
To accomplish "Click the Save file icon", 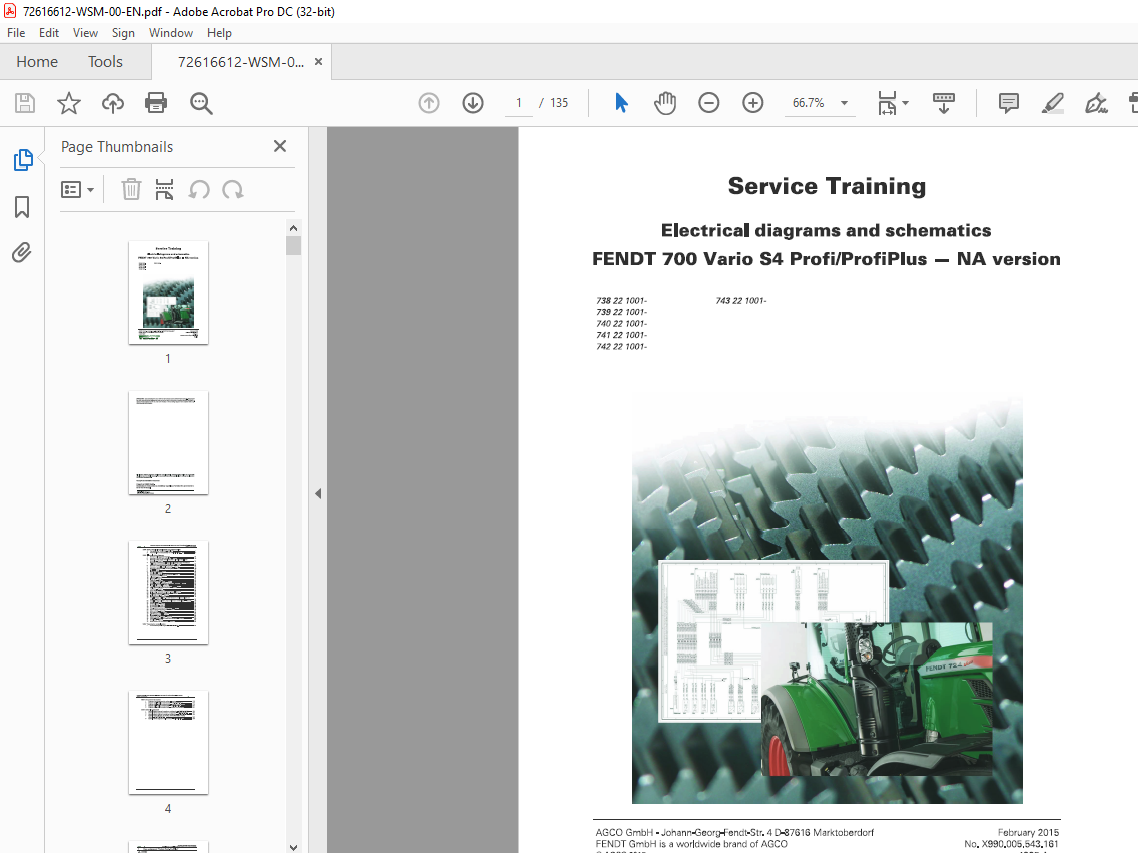I will click(x=25, y=103).
